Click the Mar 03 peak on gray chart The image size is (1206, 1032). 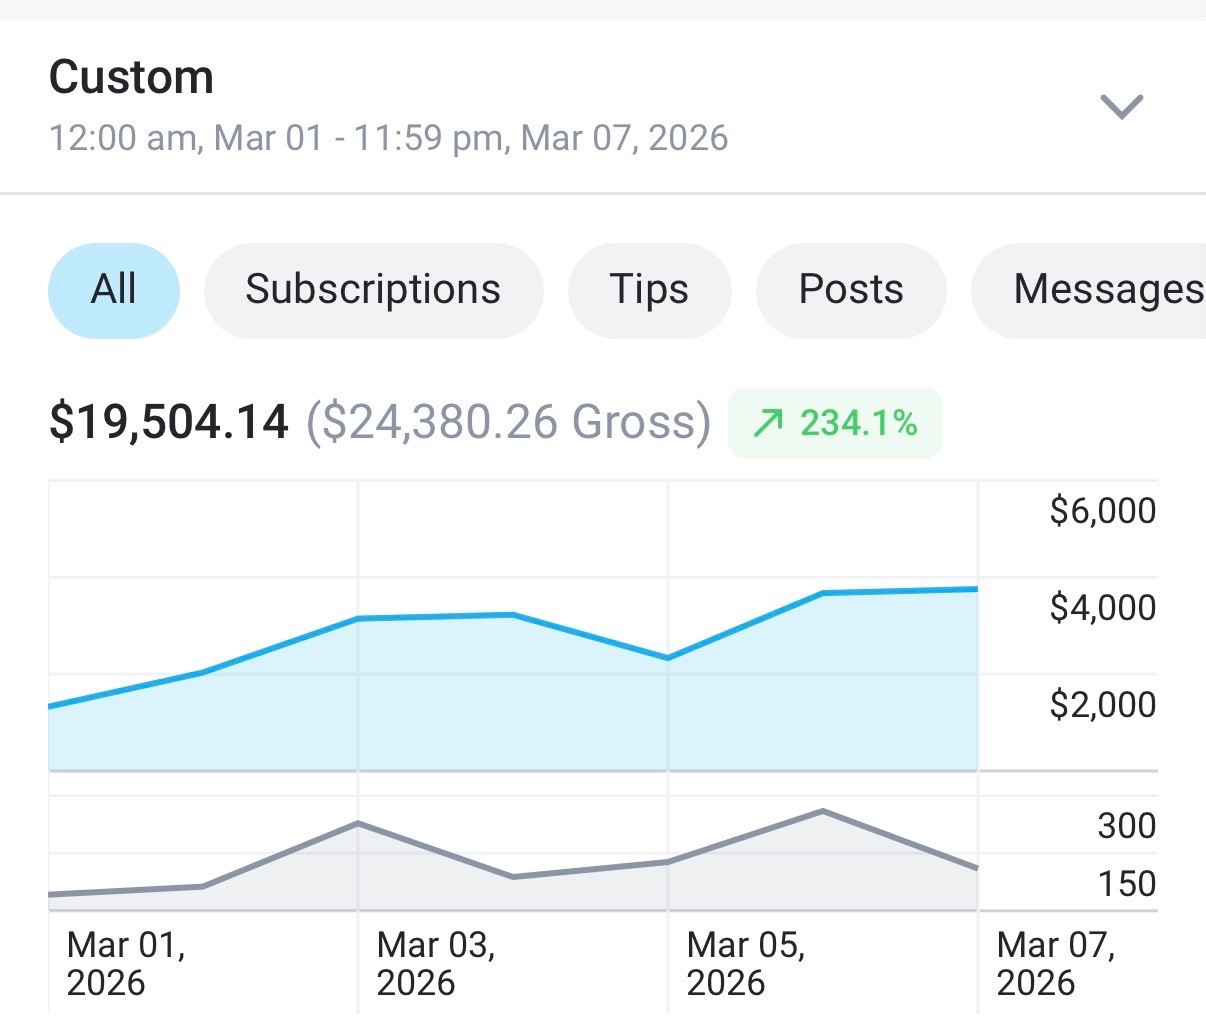pos(358,822)
